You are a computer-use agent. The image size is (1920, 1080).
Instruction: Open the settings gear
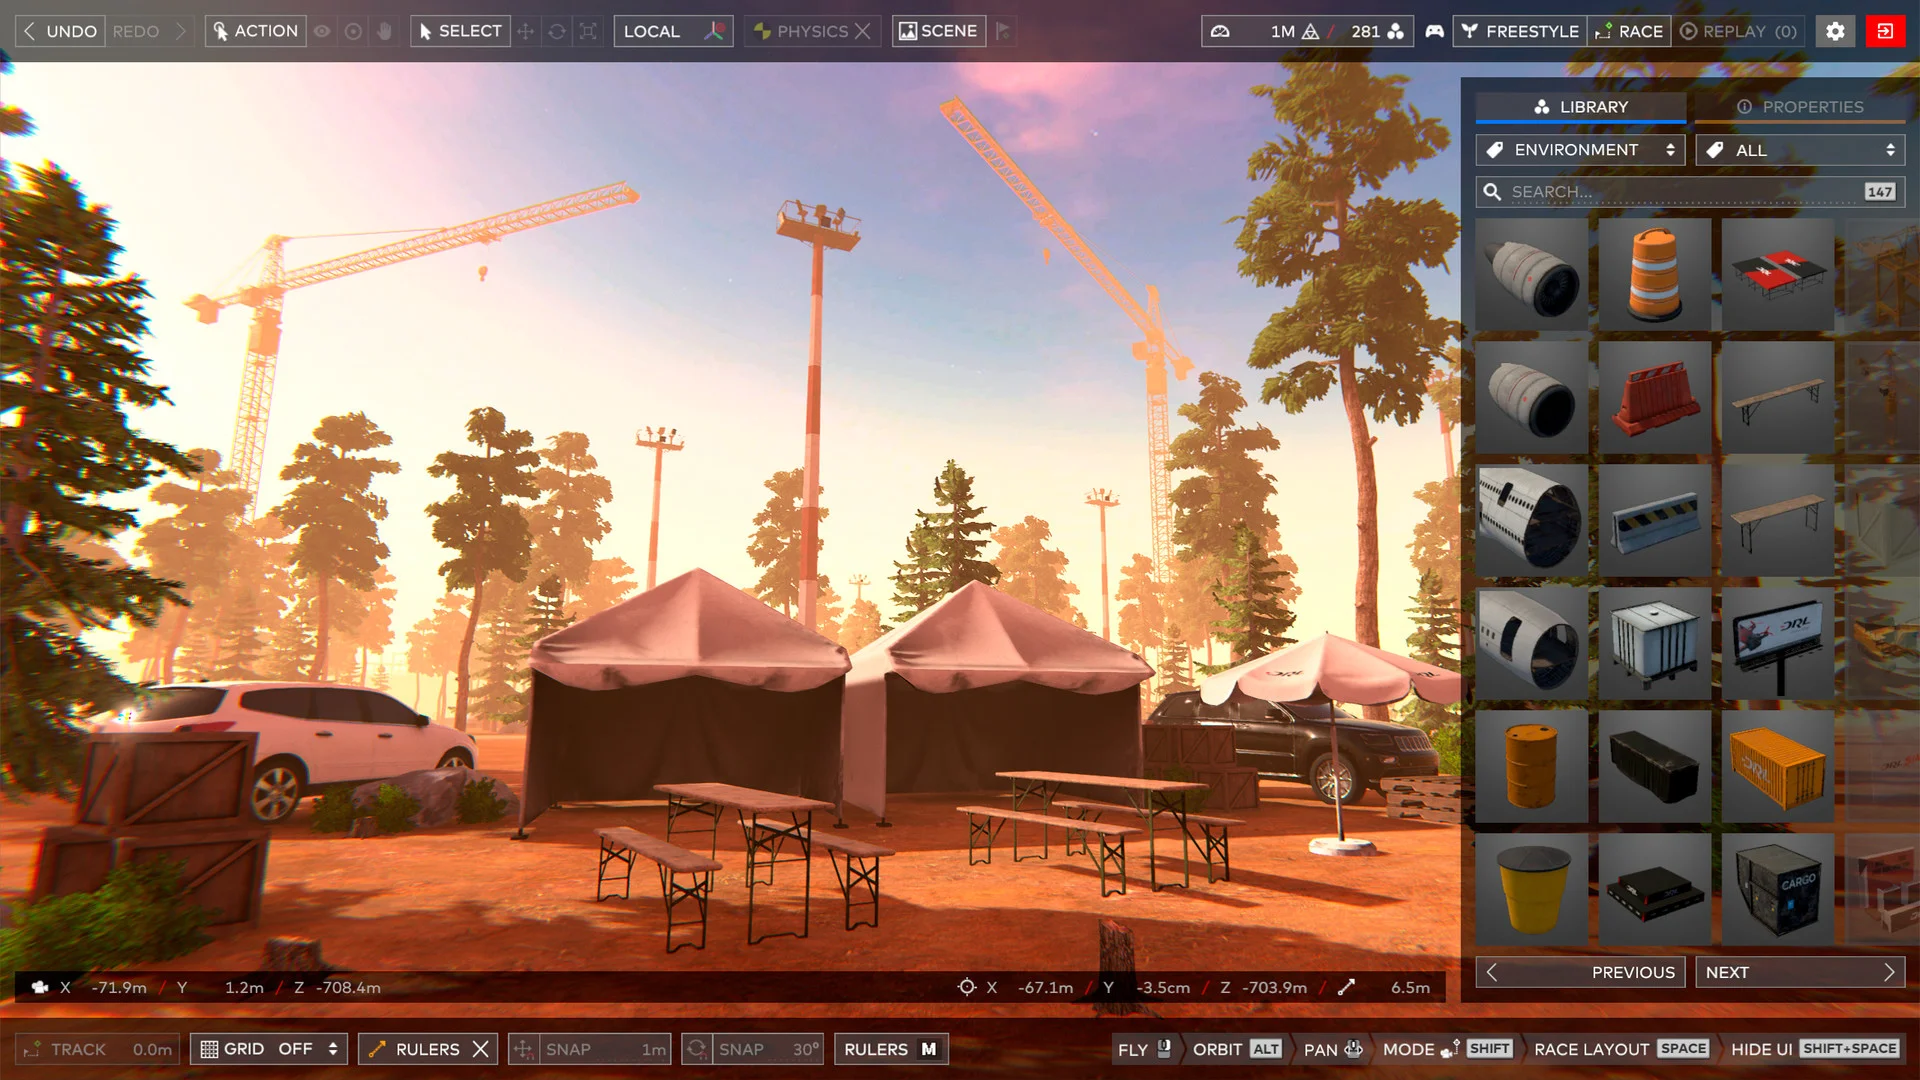coord(1835,31)
